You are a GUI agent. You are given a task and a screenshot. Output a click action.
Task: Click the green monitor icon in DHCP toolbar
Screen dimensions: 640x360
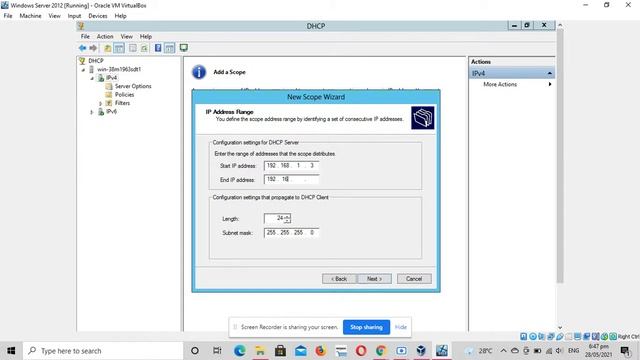184,48
